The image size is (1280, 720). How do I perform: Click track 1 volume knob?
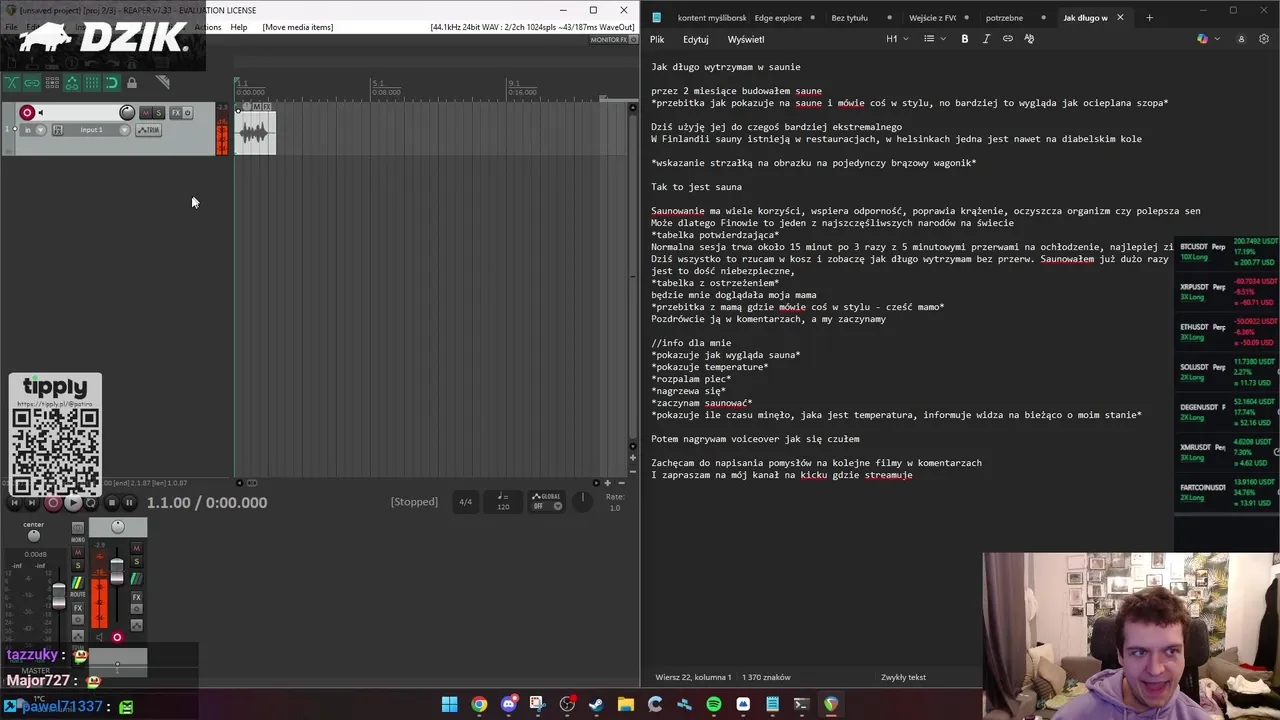pyautogui.click(x=127, y=112)
